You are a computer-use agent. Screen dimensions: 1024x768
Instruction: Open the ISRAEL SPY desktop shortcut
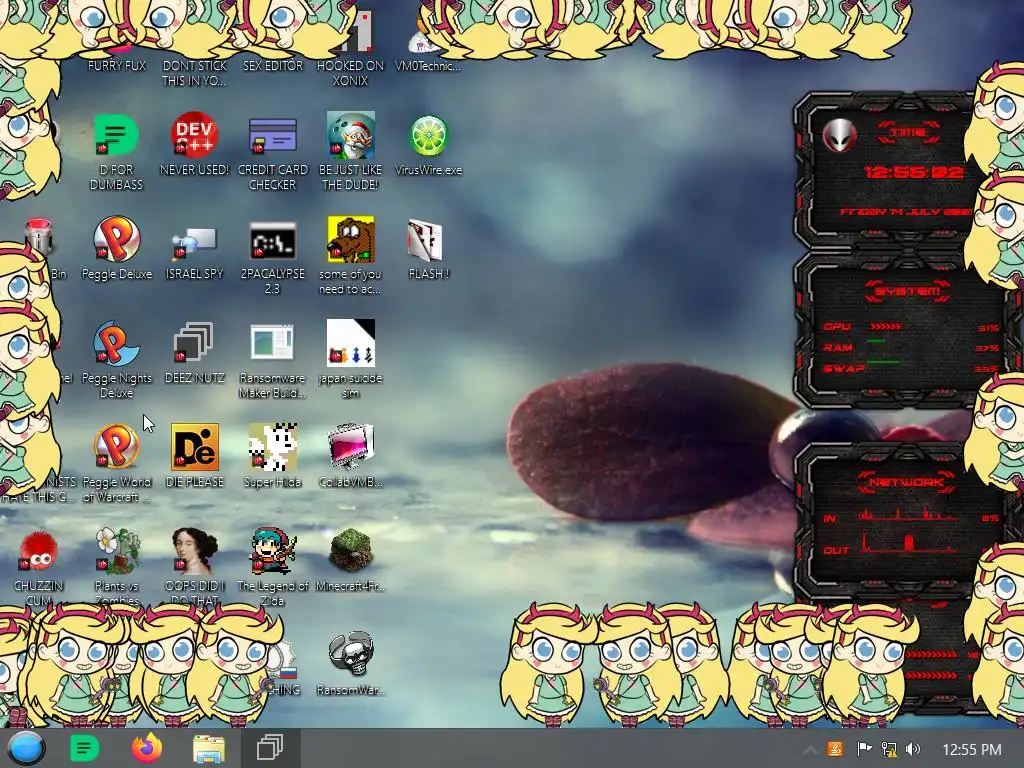[194, 242]
